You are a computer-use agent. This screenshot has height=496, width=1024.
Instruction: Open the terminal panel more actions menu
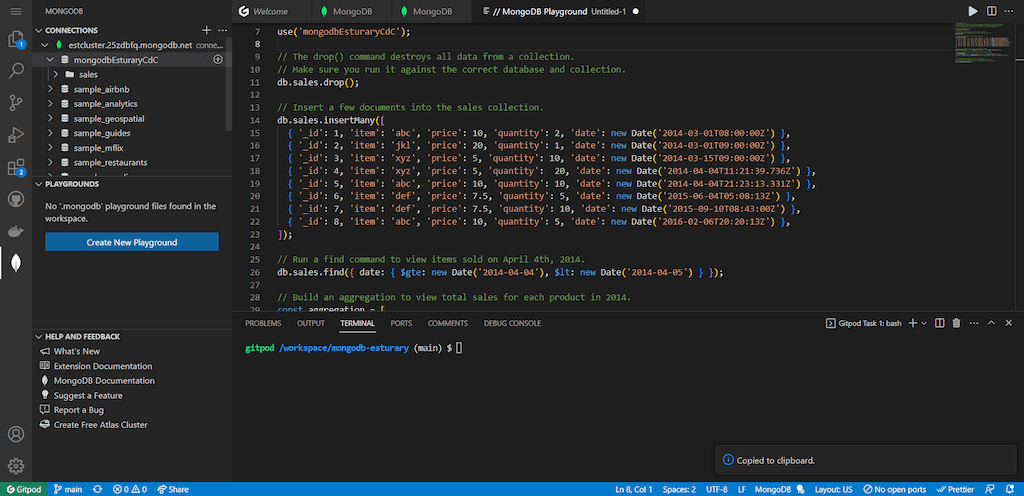click(974, 323)
